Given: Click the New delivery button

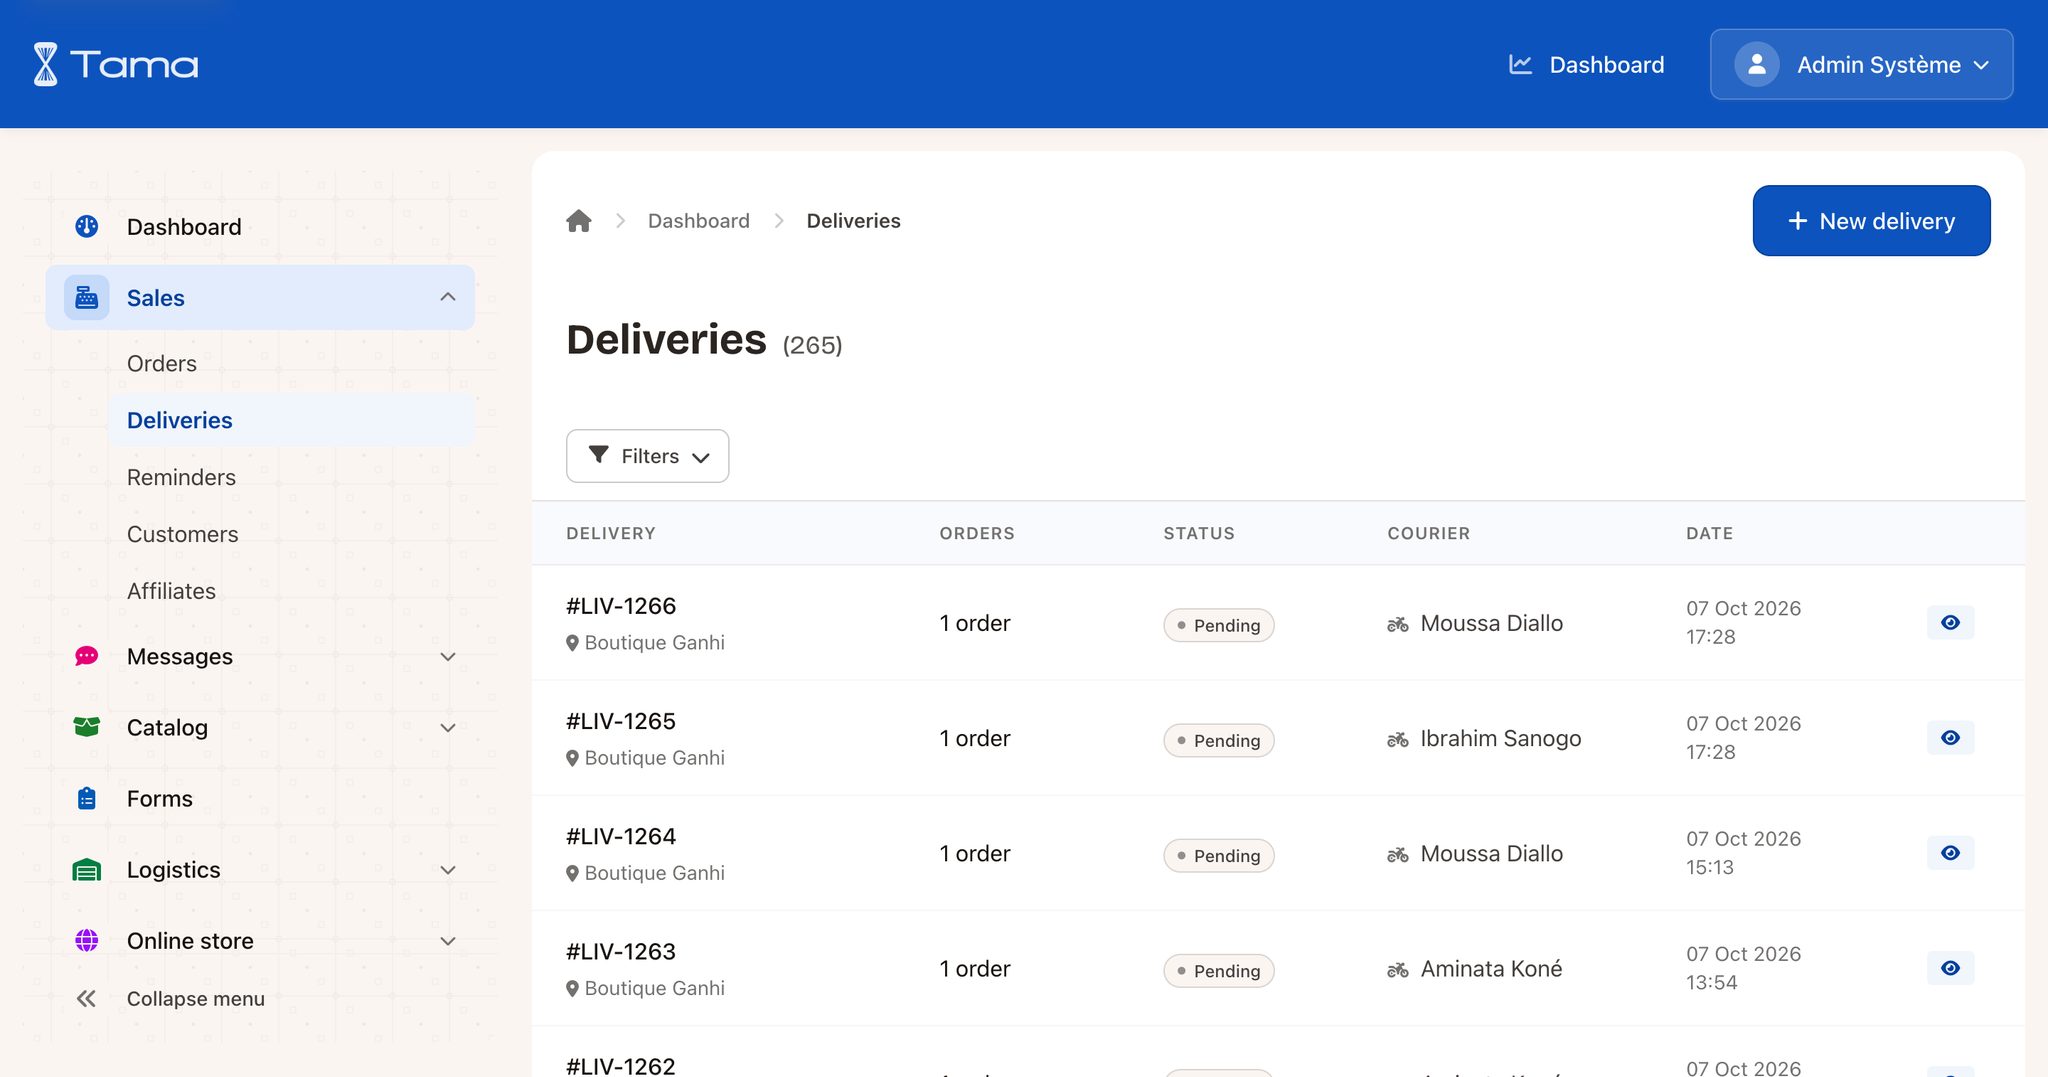Looking at the screenshot, I should pyautogui.click(x=1871, y=221).
